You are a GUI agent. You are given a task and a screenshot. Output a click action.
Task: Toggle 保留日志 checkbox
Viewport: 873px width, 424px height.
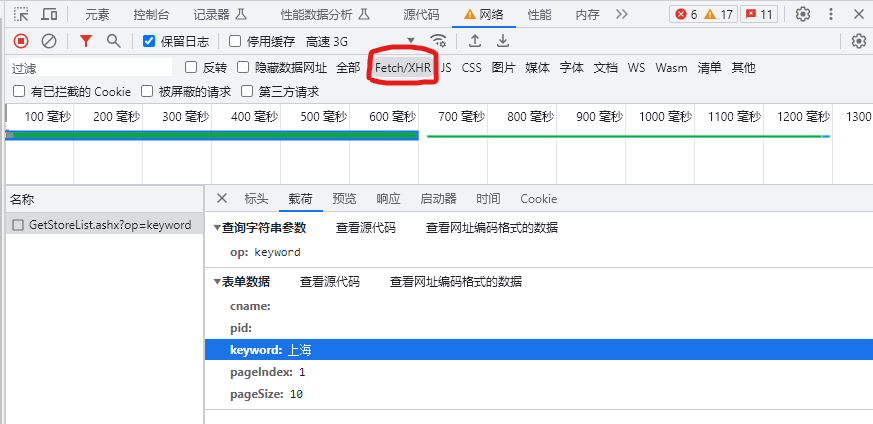[x=149, y=41]
